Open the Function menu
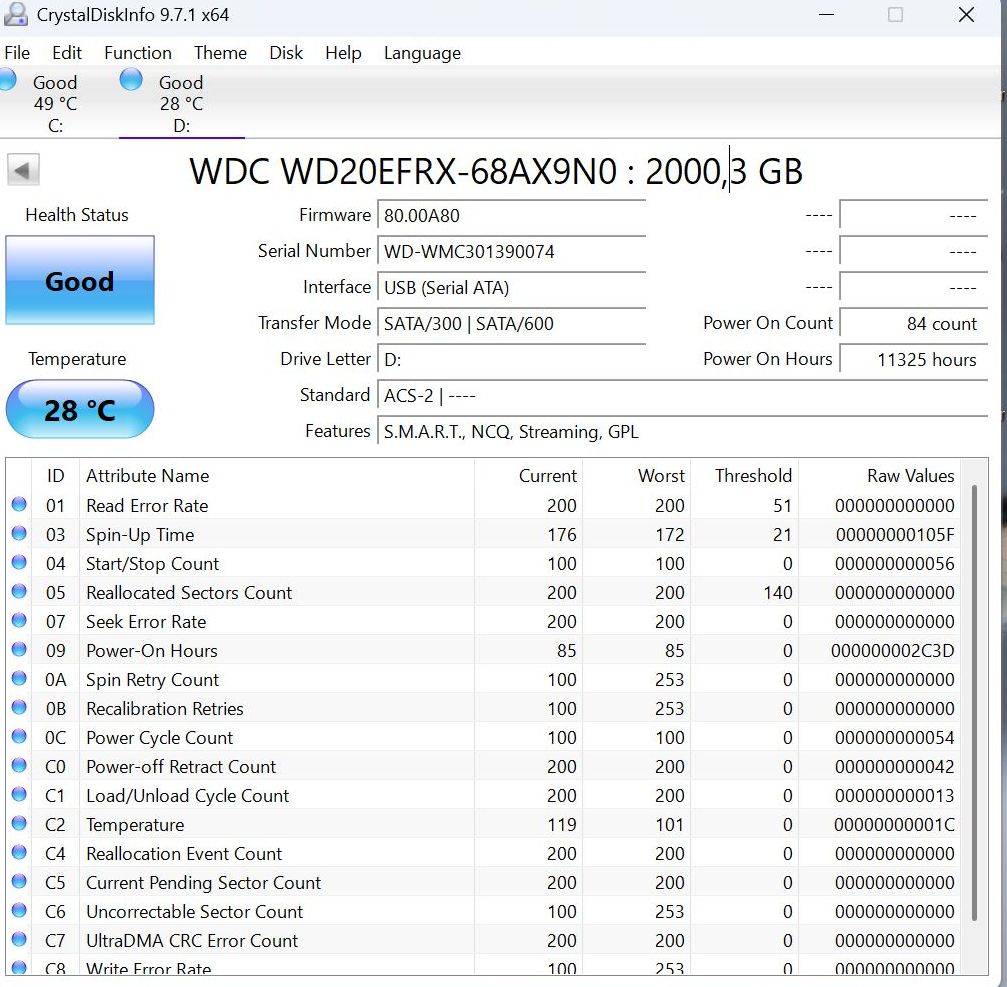 137,53
